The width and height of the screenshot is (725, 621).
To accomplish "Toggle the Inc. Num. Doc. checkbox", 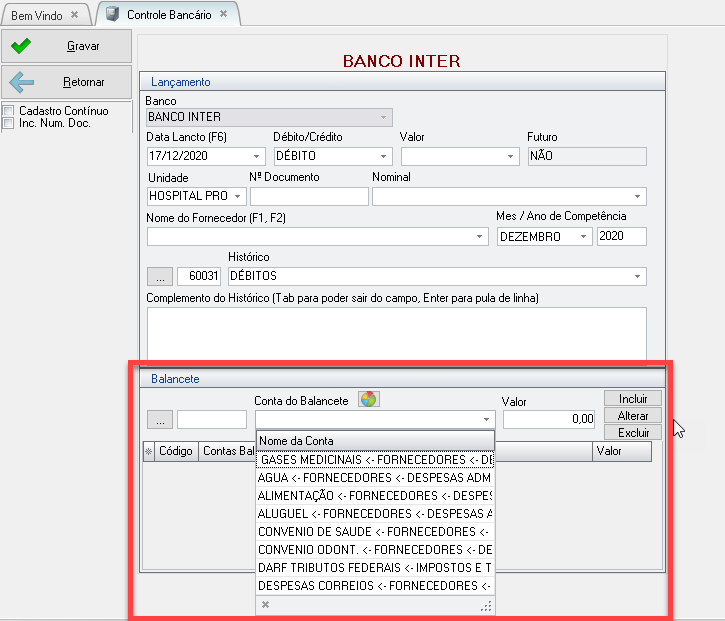I will pyautogui.click(x=9, y=123).
